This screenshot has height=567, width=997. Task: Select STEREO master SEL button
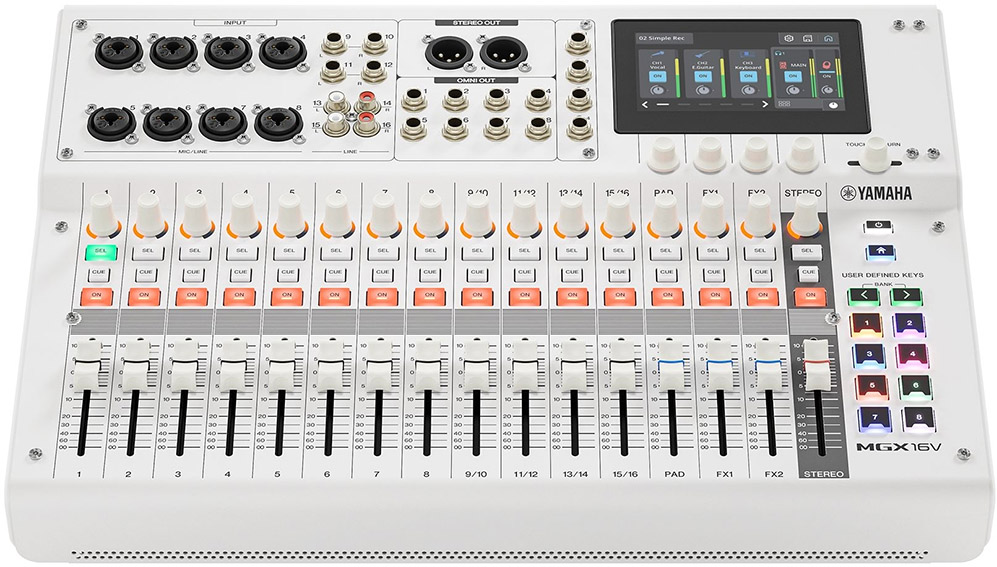807,252
